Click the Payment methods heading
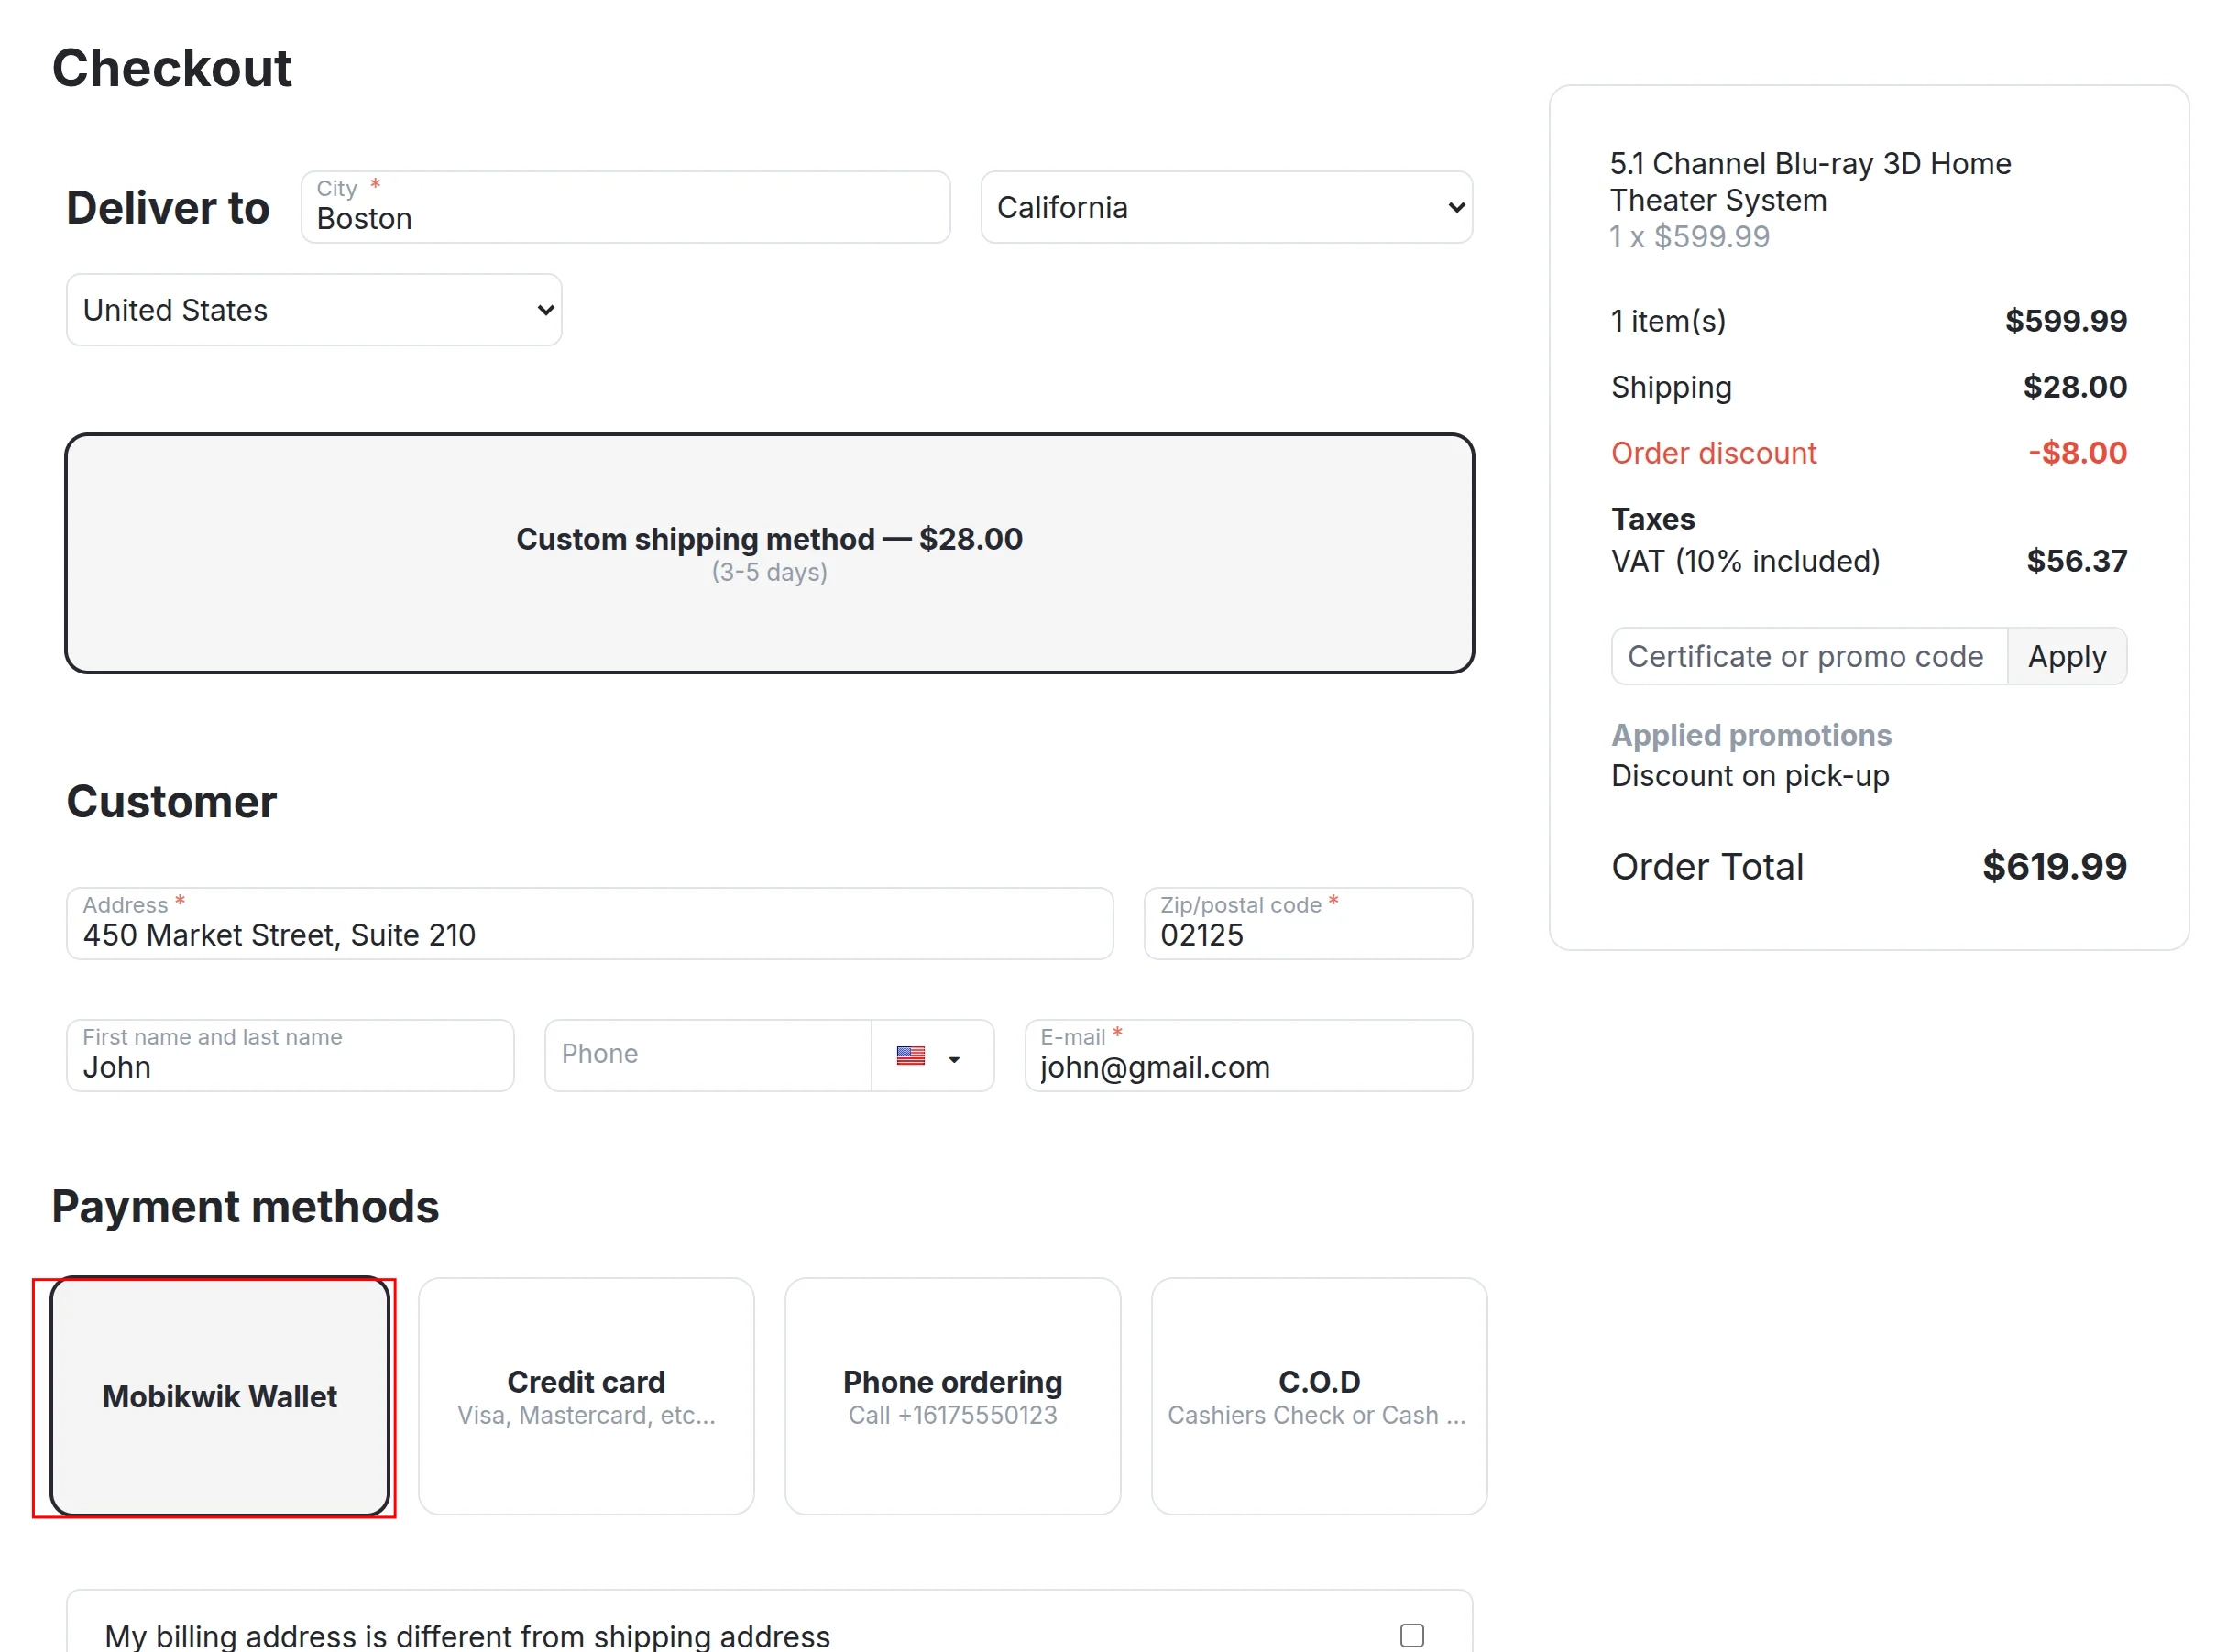The height and width of the screenshot is (1652, 2227). pos(245,1207)
